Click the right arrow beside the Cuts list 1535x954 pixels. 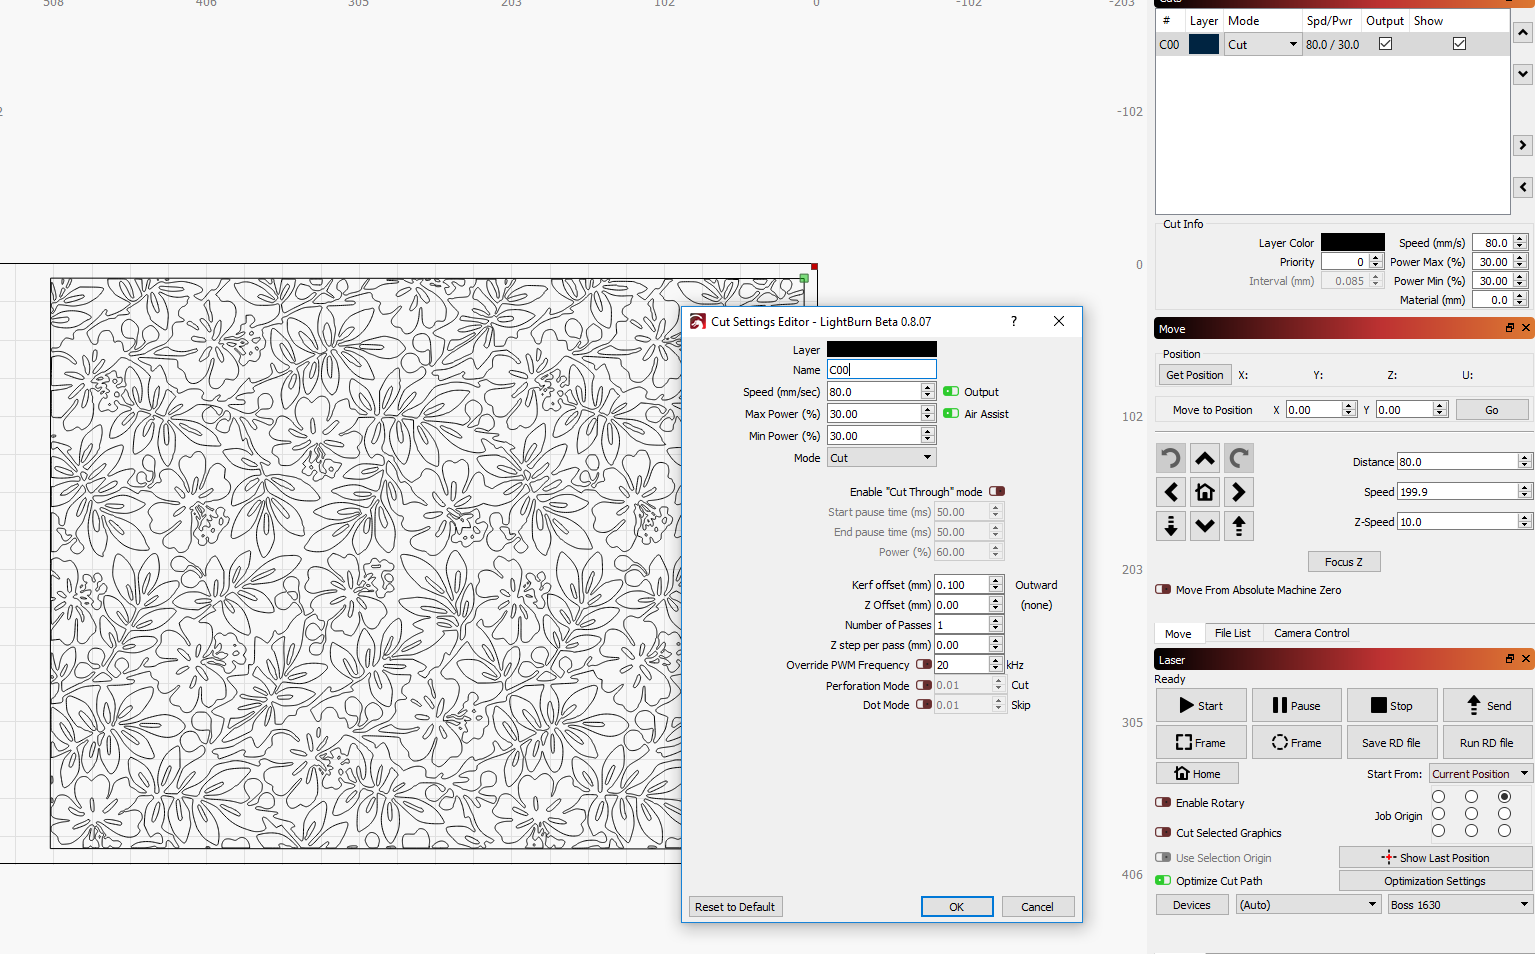[x=1523, y=145]
